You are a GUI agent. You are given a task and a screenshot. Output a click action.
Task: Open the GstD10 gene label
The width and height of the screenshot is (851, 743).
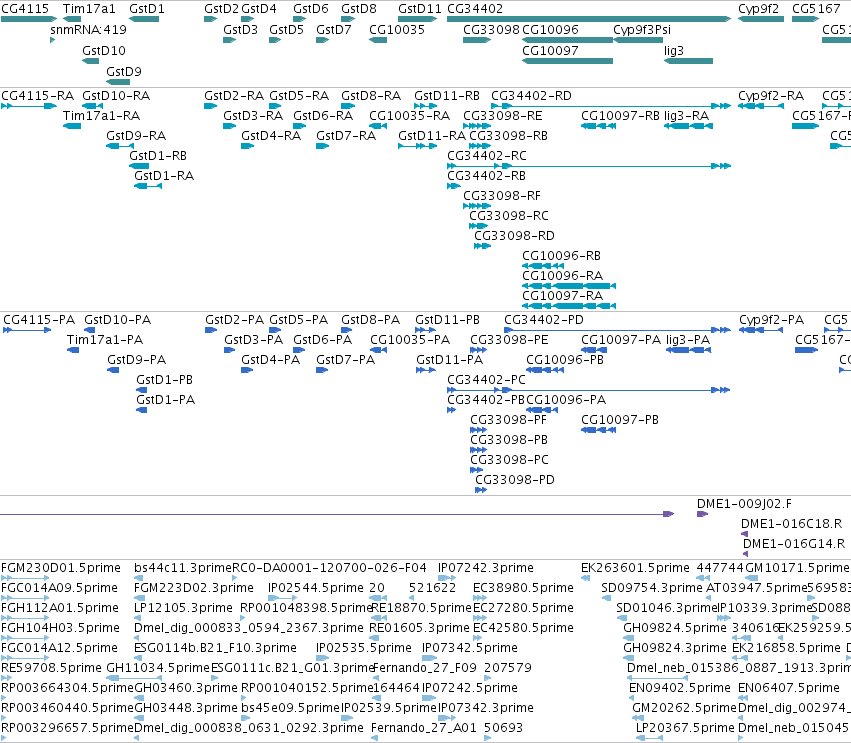point(104,50)
